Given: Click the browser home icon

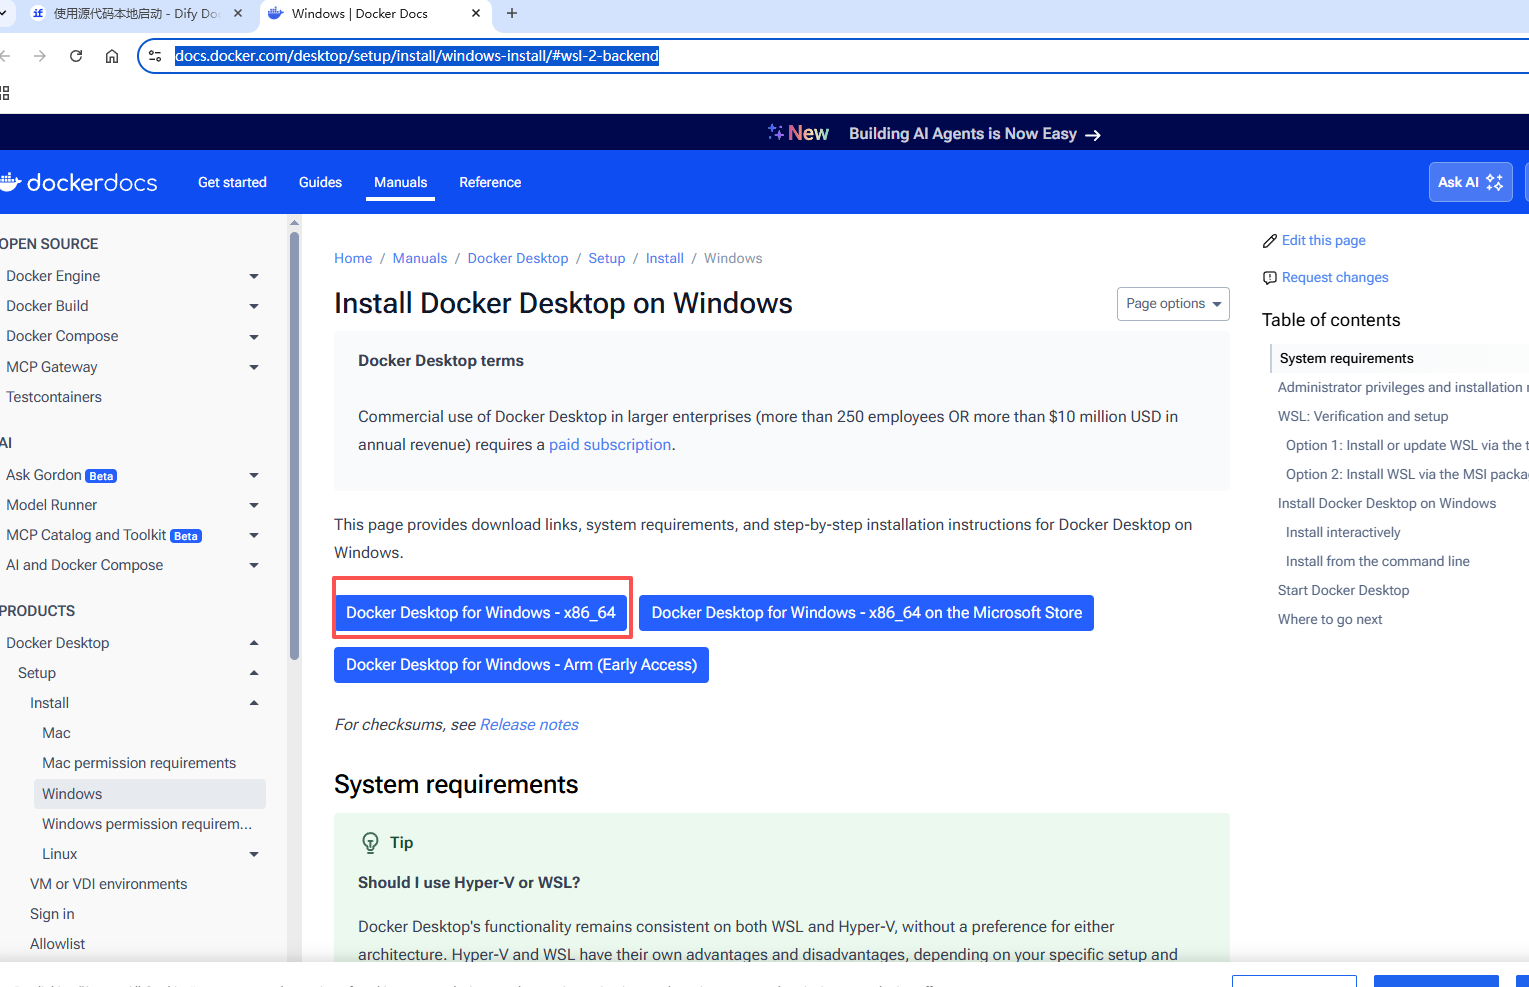Looking at the screenshot, I should (x=112, y=56).
